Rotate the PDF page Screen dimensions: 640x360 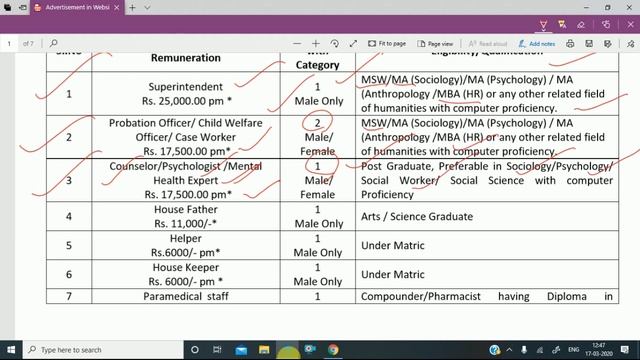pyautogui.click(x=335, y=44)
